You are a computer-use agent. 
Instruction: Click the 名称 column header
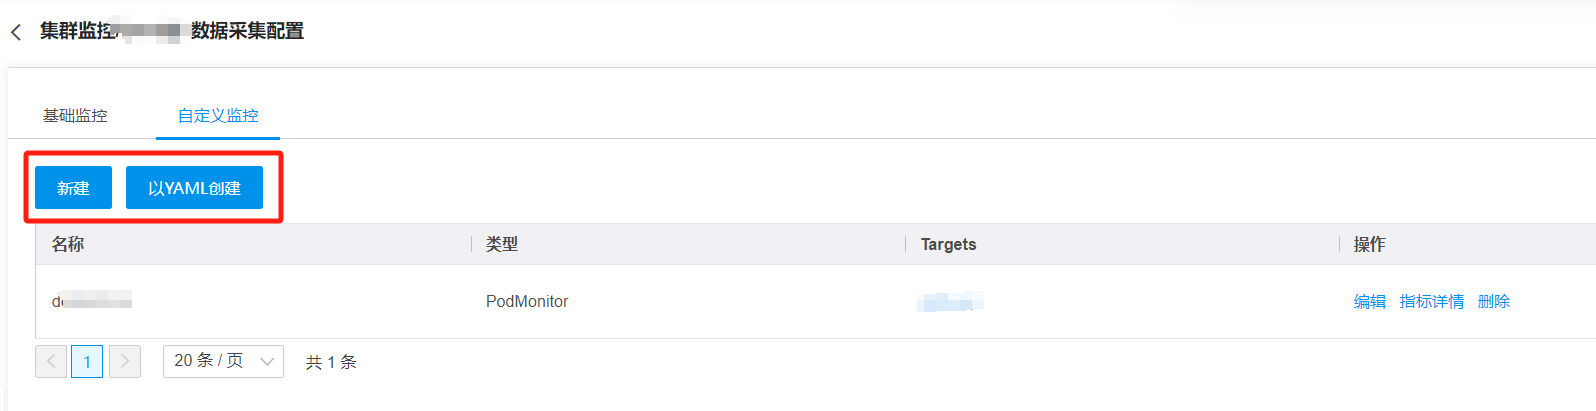pyautogui.click(x=68, y=244)
